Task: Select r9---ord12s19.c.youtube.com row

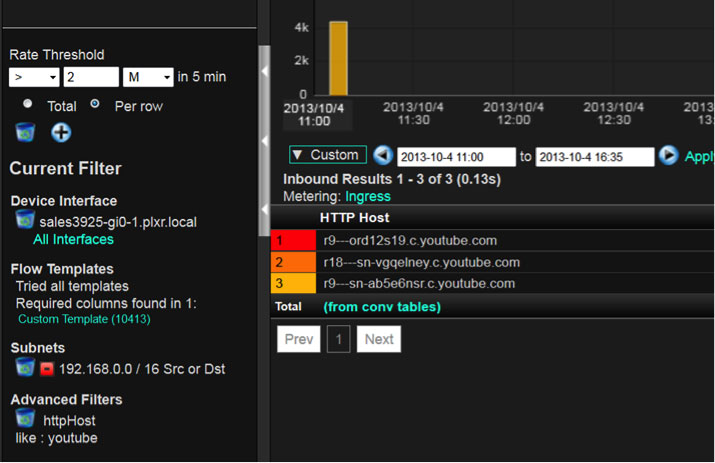Action: [492, 240]
